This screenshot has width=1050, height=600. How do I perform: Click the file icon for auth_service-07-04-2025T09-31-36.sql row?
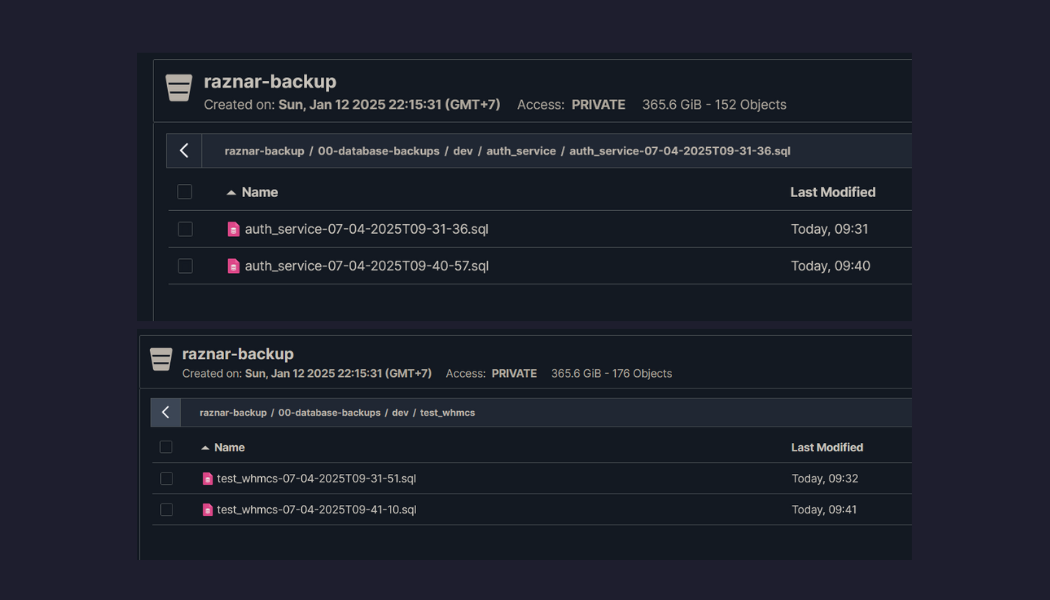coord(233,229)
